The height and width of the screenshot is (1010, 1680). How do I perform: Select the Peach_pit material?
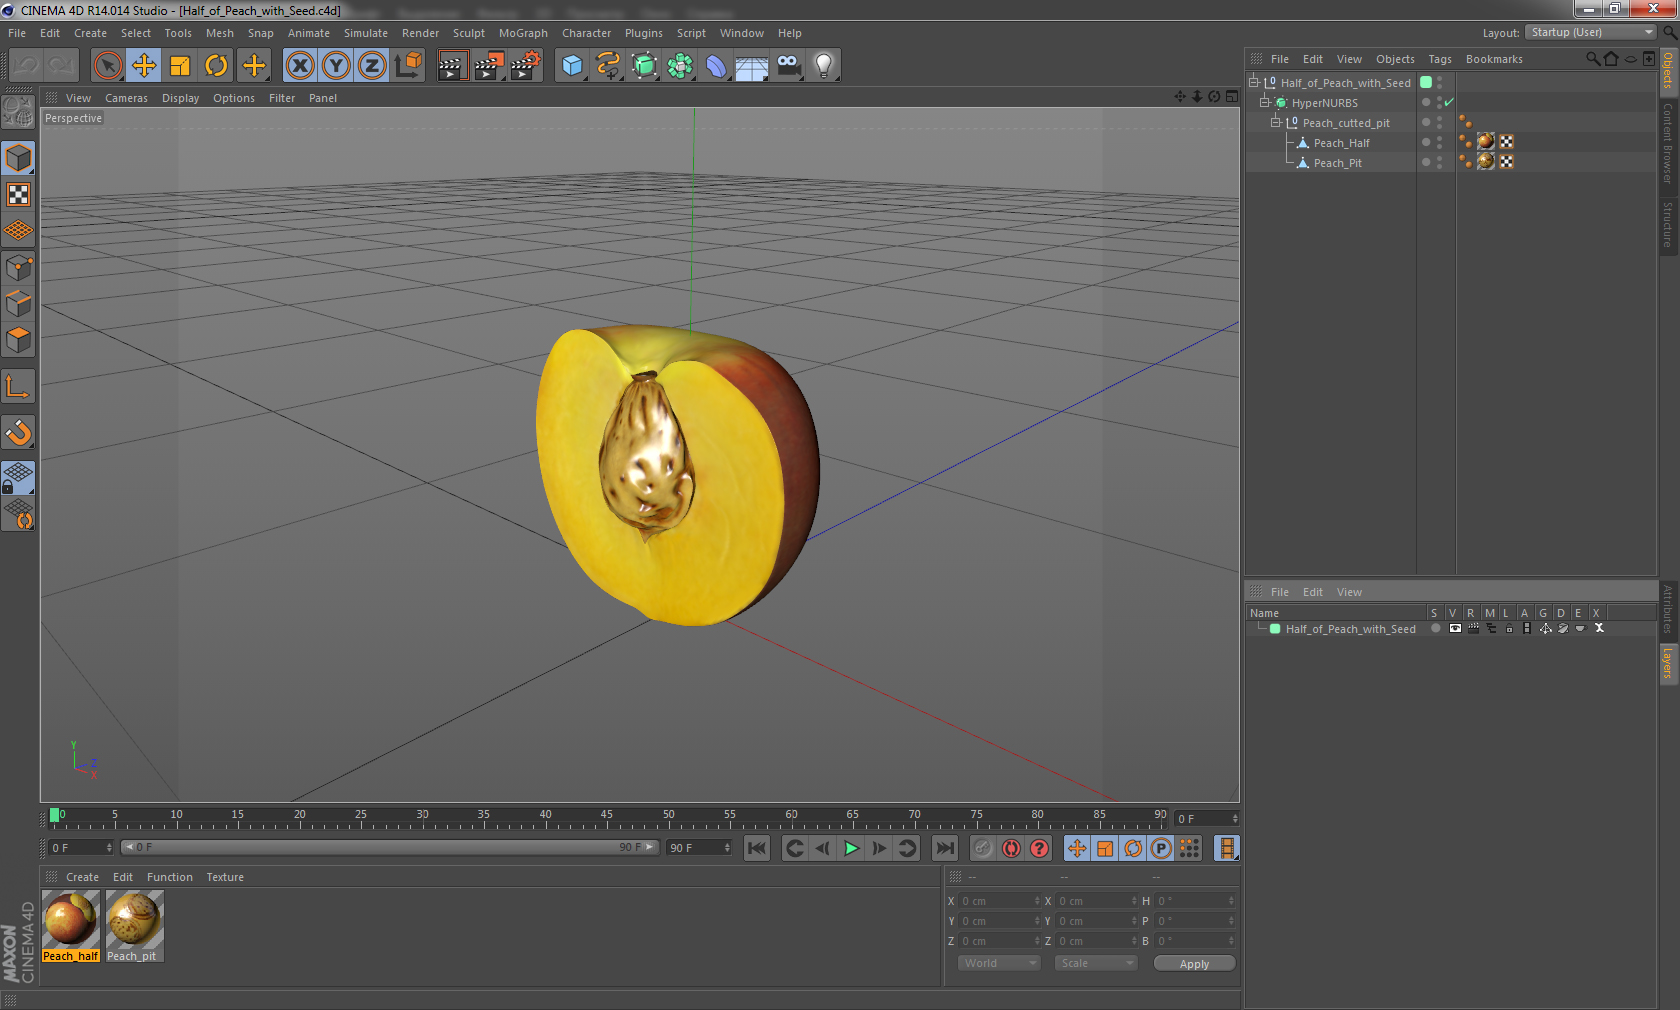tap(134, 926)
